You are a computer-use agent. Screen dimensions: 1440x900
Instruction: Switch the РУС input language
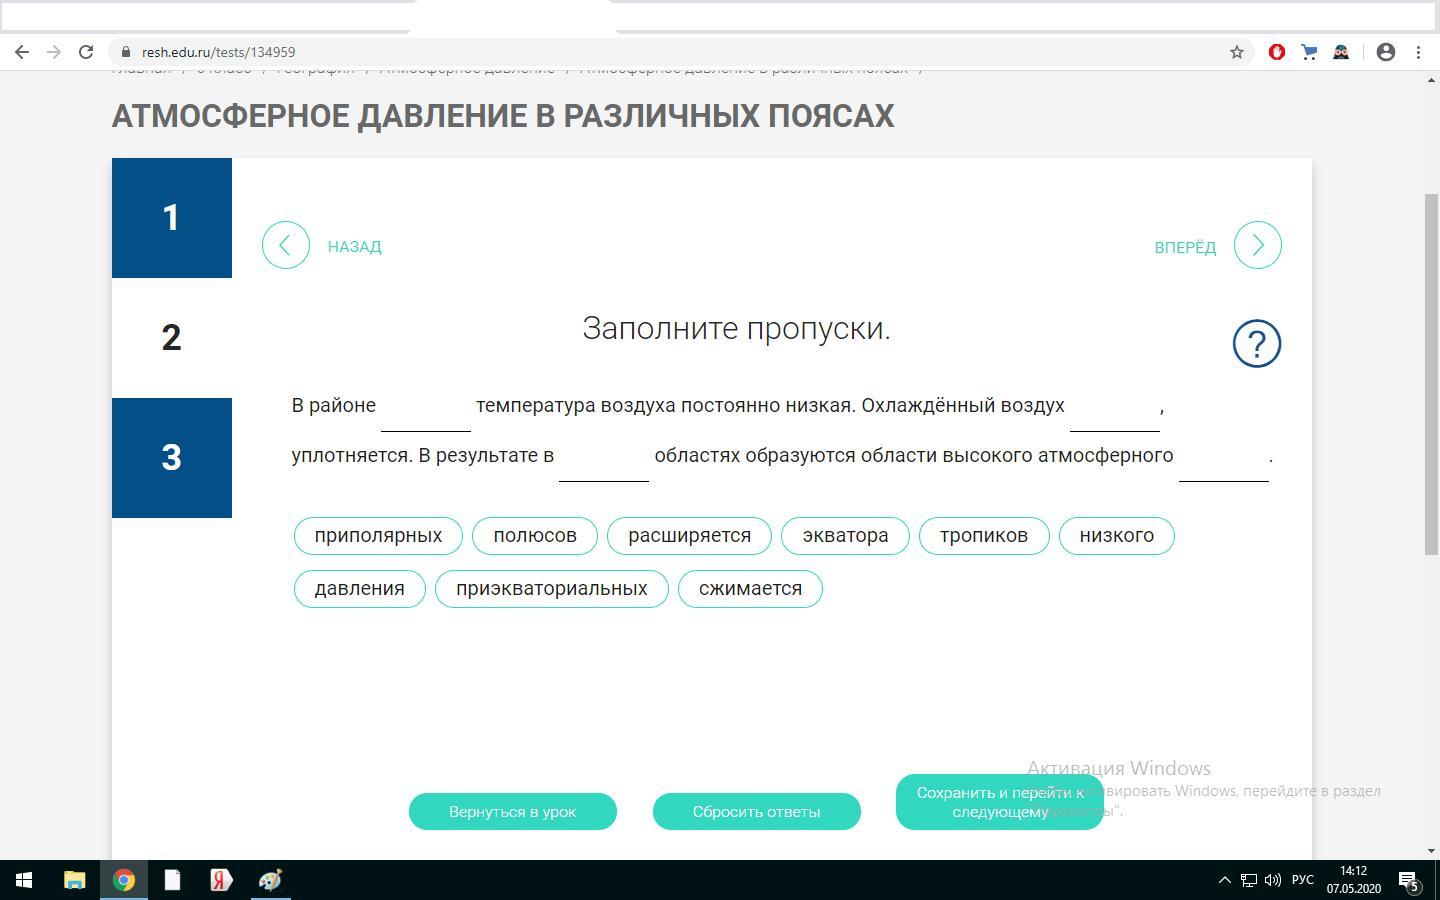pos(1303,880)
